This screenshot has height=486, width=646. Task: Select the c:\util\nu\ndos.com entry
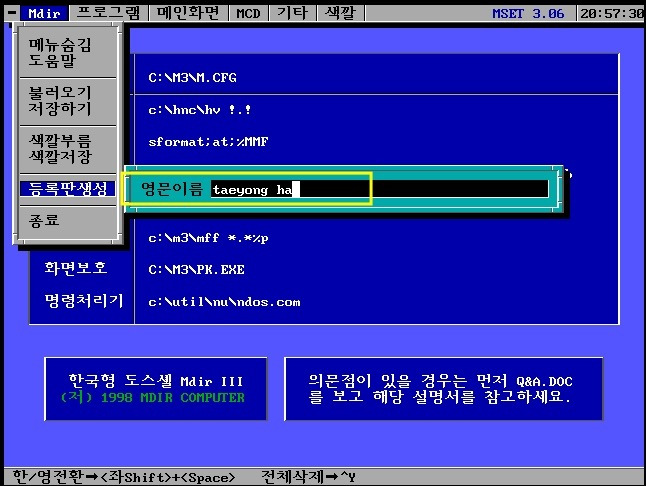pyautogui.click(x=224, y=302)
